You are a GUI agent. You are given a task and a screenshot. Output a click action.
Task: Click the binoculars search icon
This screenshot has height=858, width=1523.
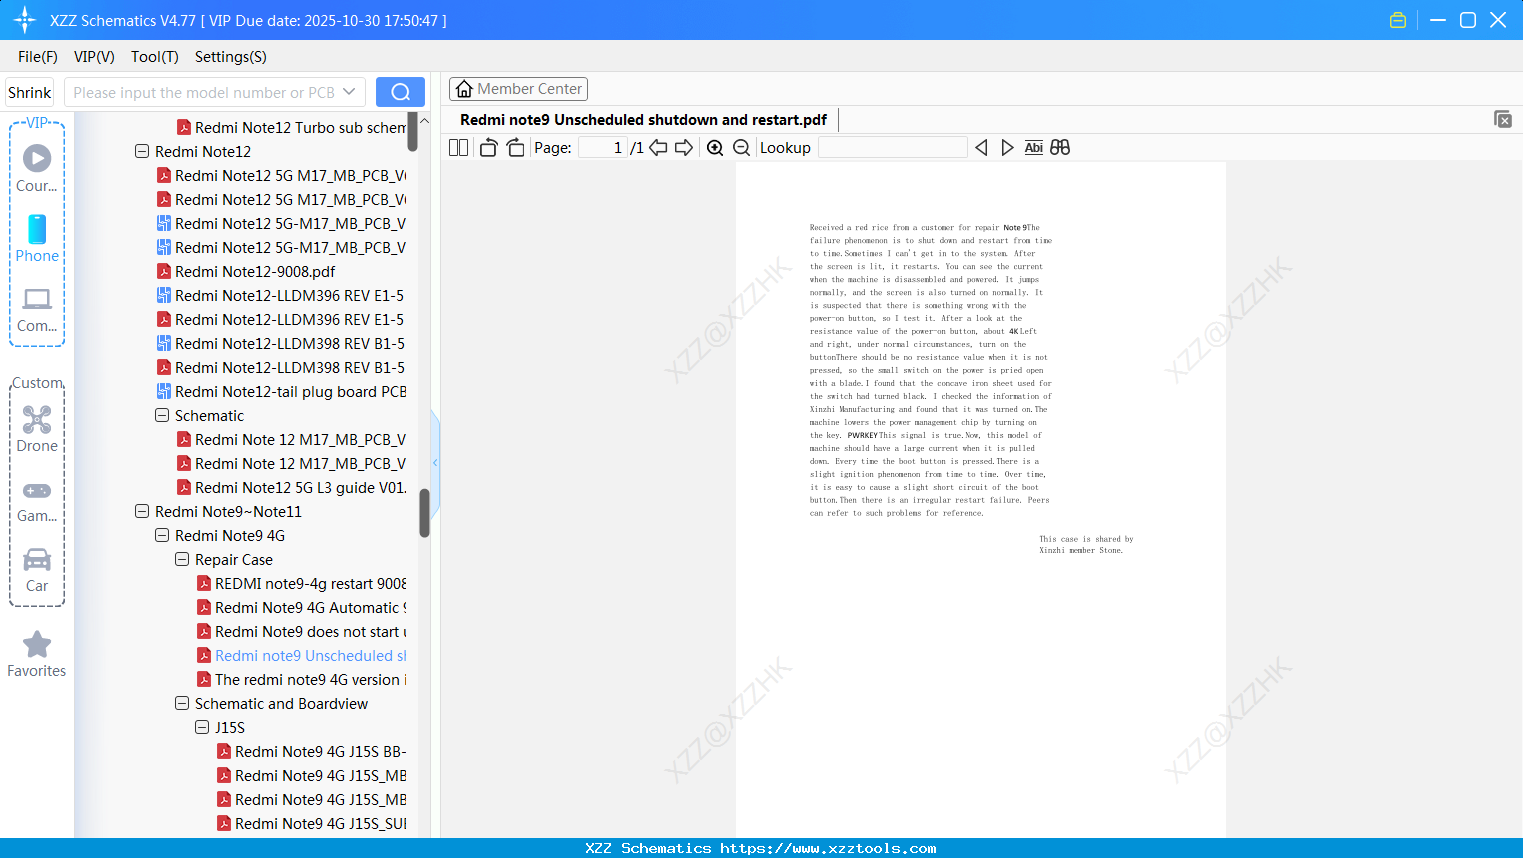[1060, 148]
